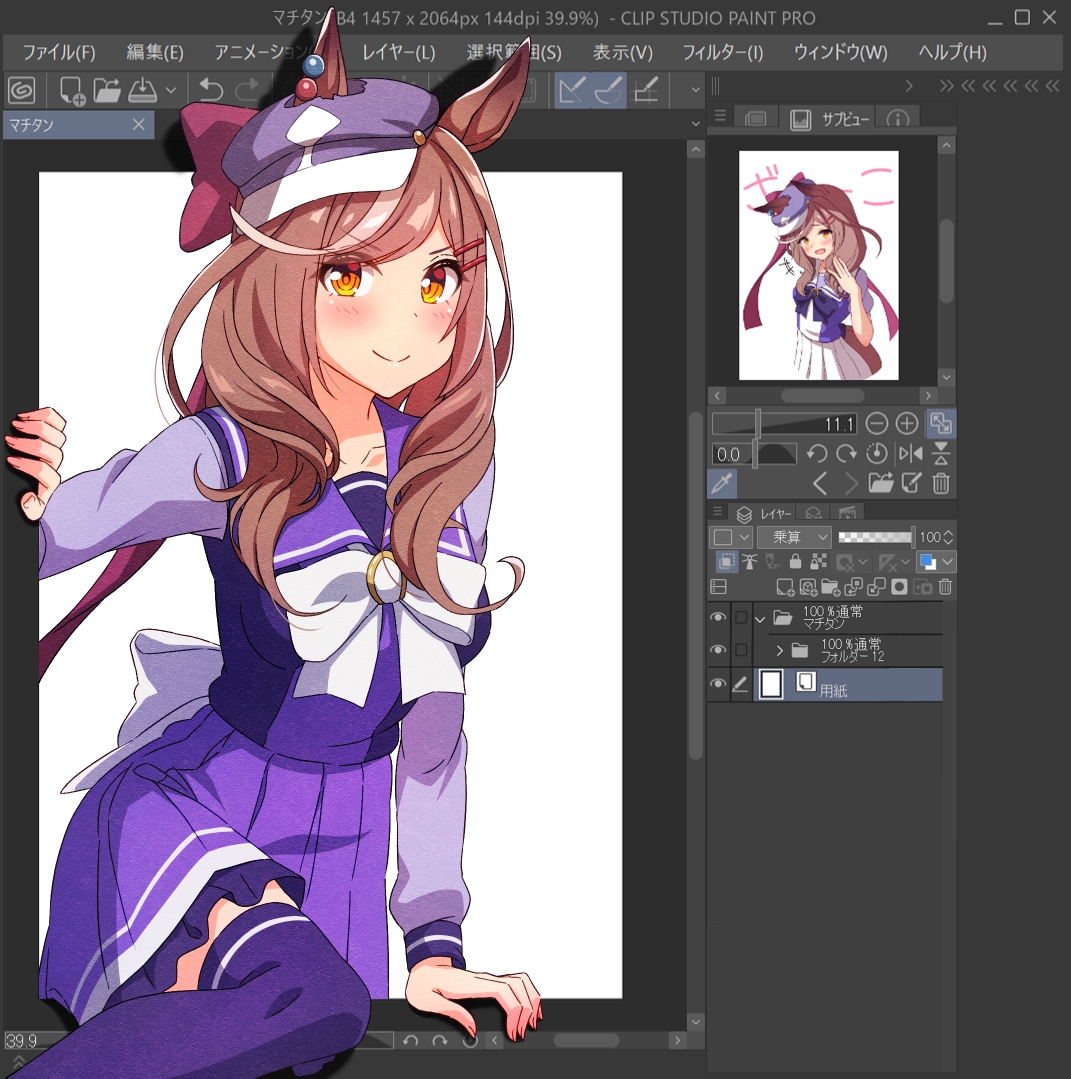The width and height of the screenshot is (1071, 1079).
Task: Click the lock layer padlock icon
Action: pyautogui.click(x=795, y=562)
